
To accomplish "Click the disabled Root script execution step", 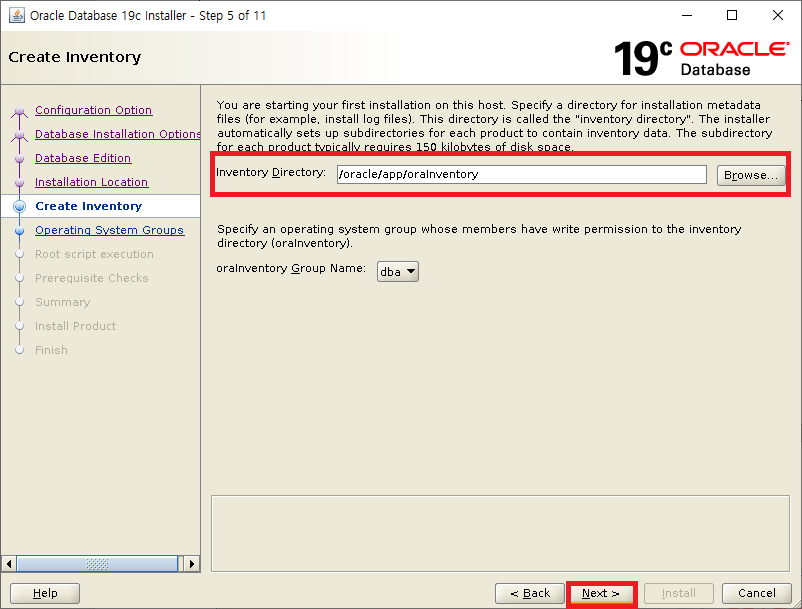I will pos(94,254).
